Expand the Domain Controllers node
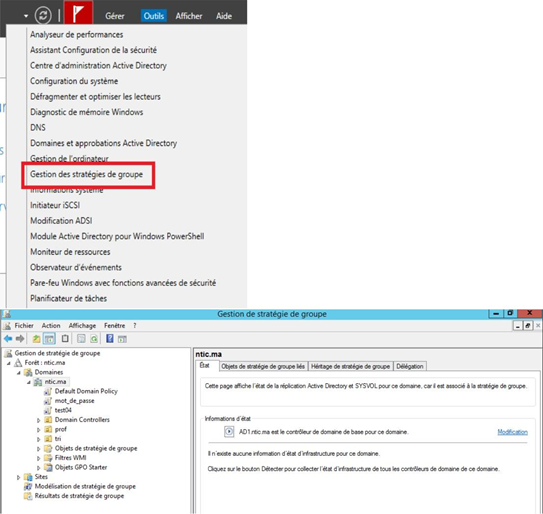The height and width of the screenshot is (514, 543). tap(39, 420)
